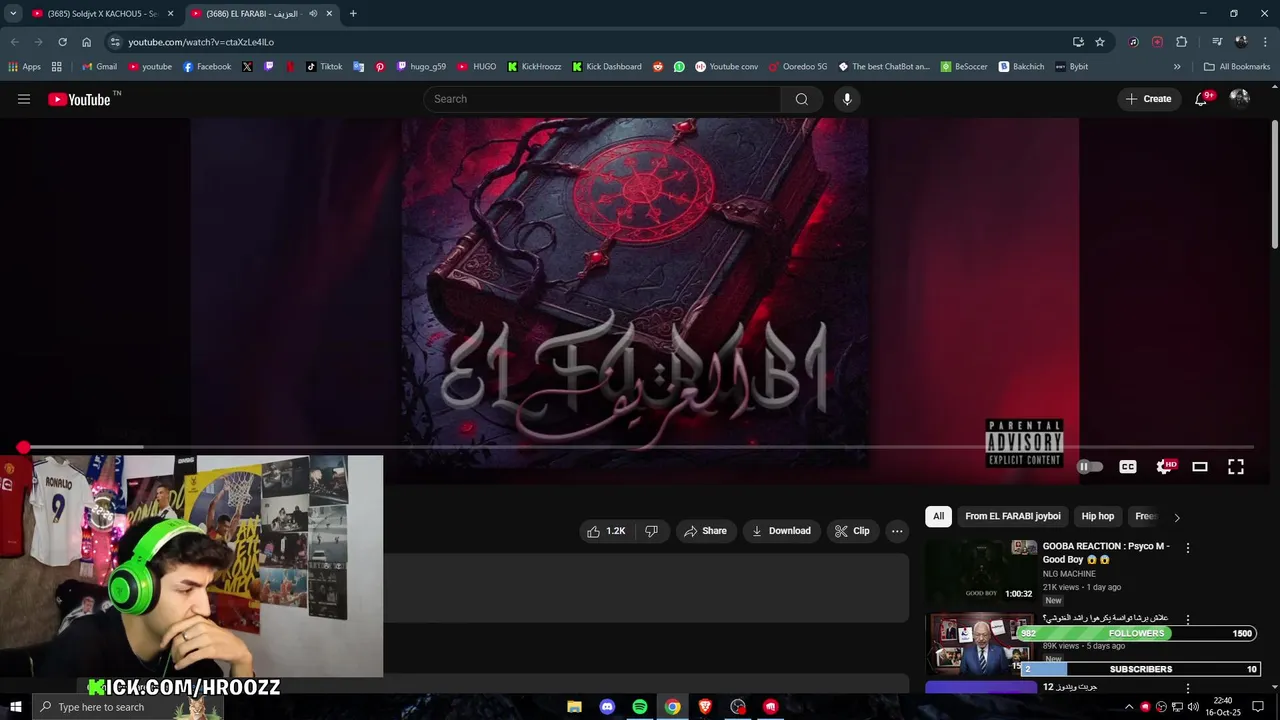Image resolution: width=1280 pixels, height=720 pixels.
Task: Focus the YouTube search field
Action: coord(603,99)
